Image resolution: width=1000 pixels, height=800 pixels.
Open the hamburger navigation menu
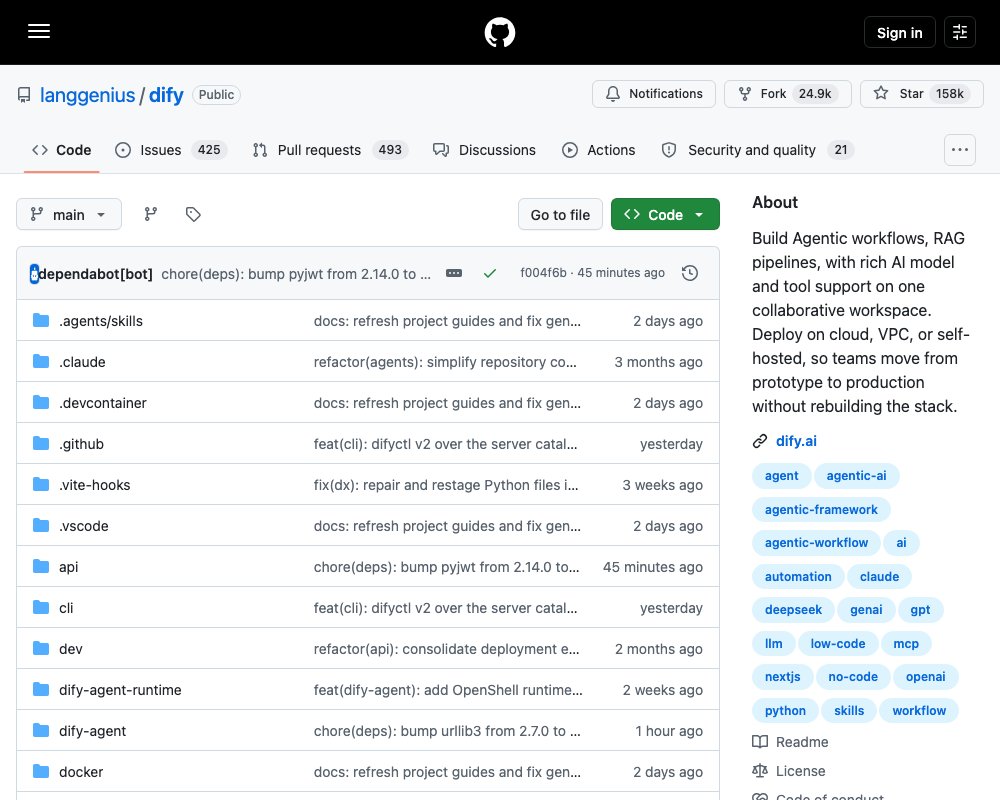pyautogui.click(x=39, y=31)
